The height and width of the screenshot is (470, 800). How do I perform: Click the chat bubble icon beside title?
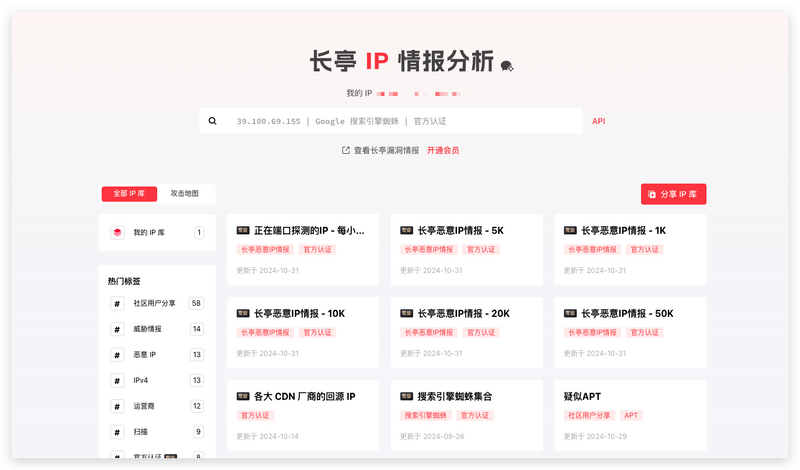[x=507, y=66]
